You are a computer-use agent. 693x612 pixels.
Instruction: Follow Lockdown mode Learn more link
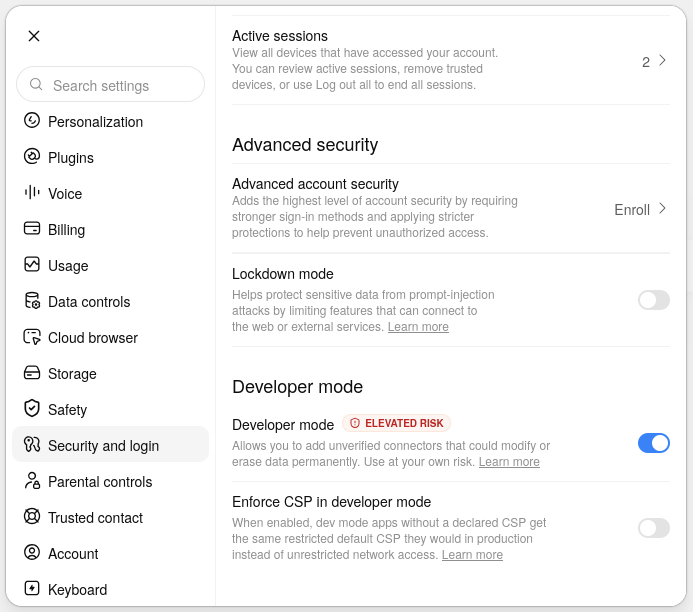tap(418, 327)
